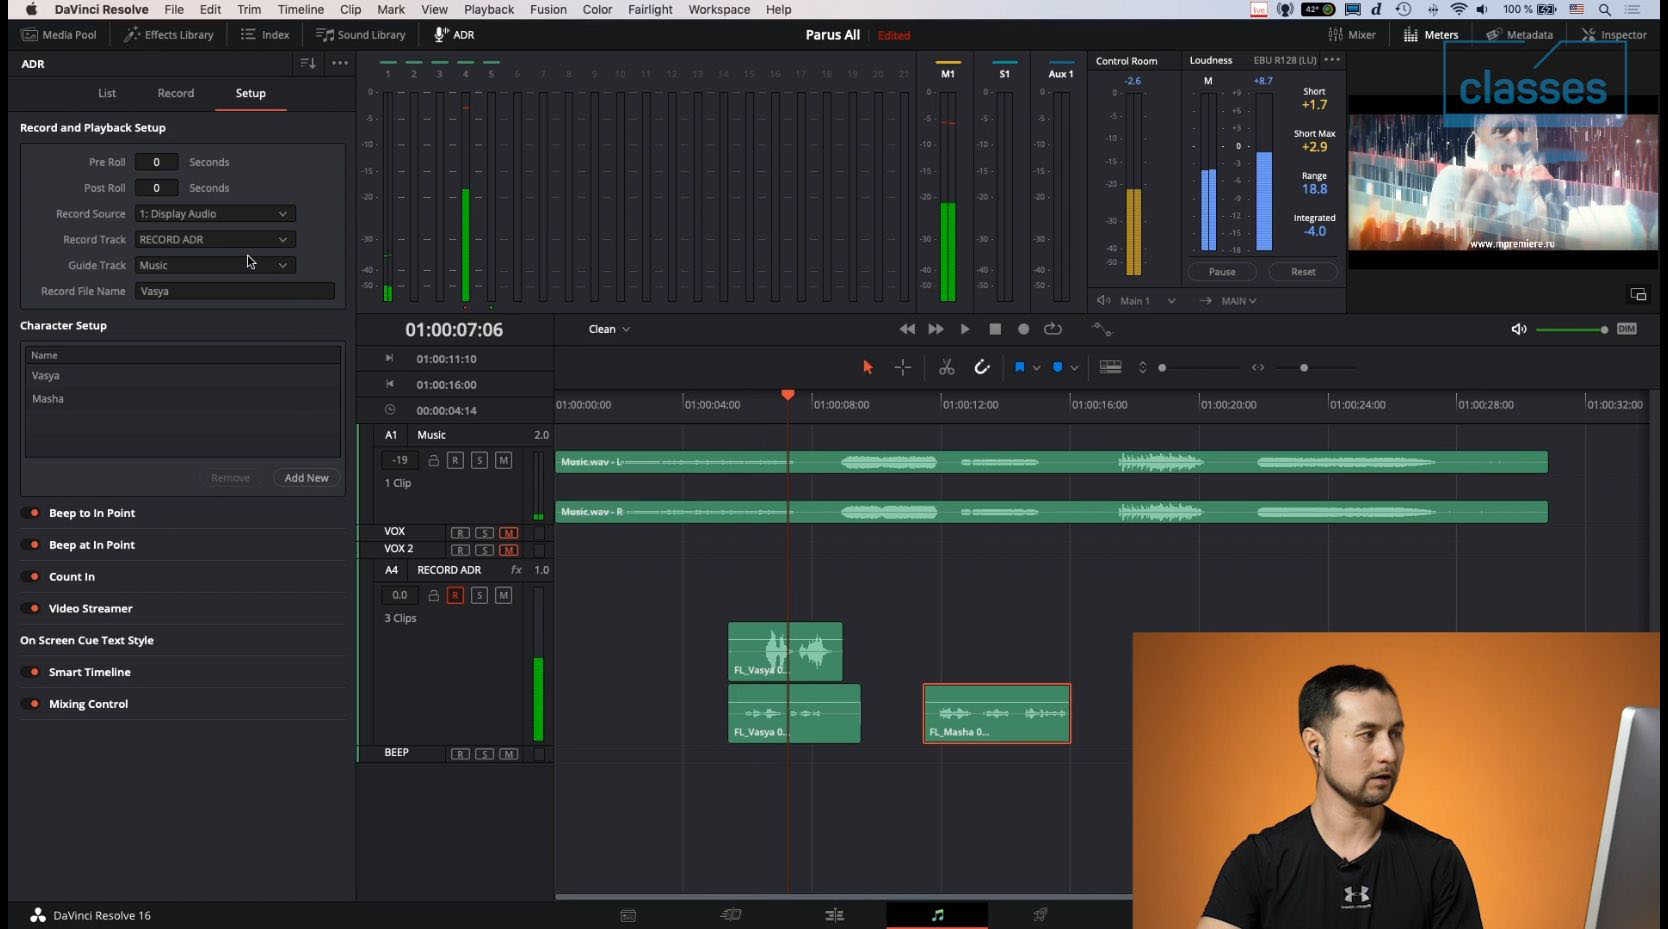Open the Timeline menu
The width and height of the screenshot is (1668, 929).
[x=300, y=9]
